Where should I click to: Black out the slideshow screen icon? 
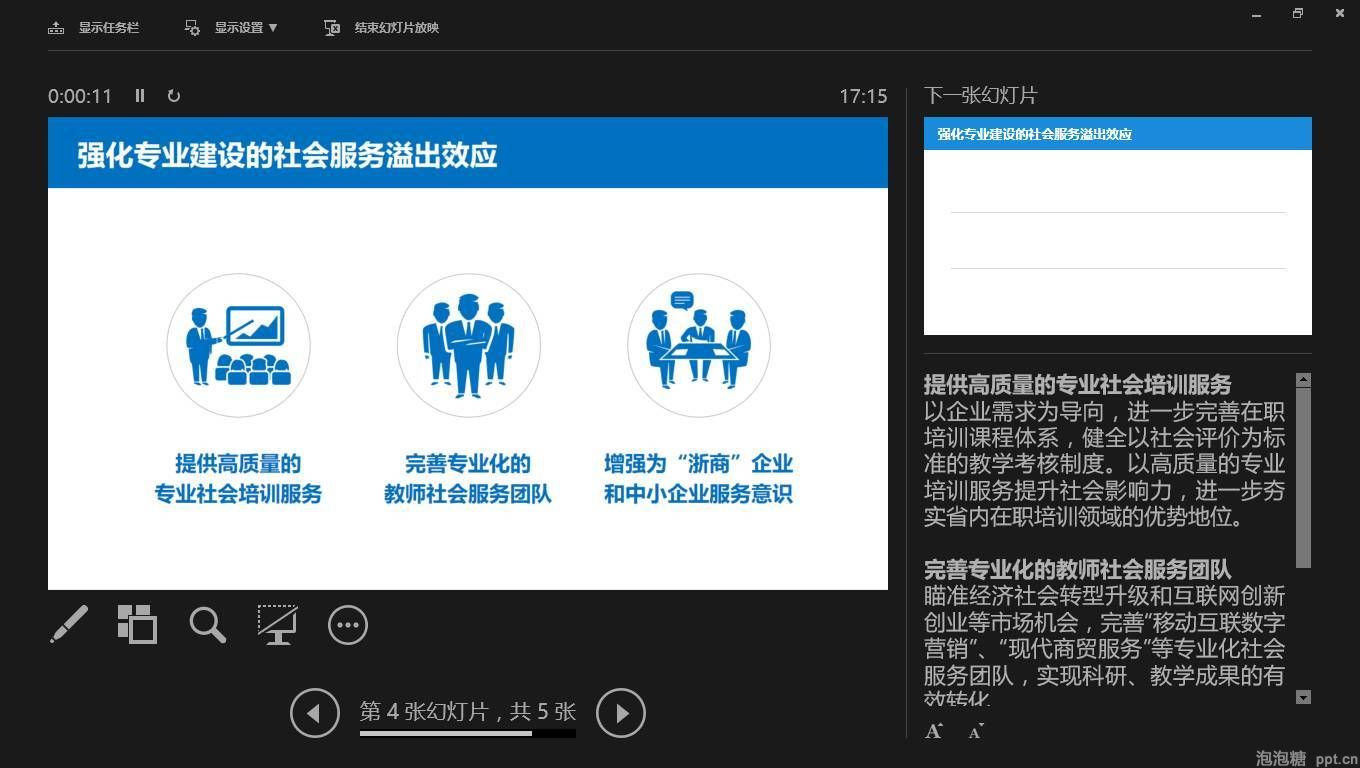(277, 625)
